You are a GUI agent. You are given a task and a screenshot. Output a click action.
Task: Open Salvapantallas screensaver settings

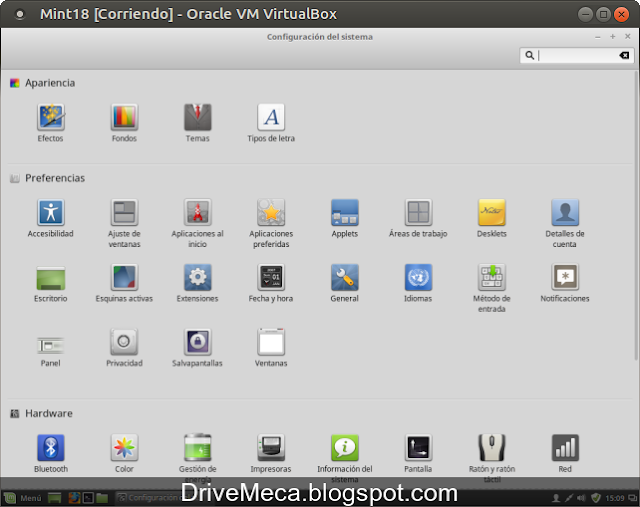pos(198,348)
